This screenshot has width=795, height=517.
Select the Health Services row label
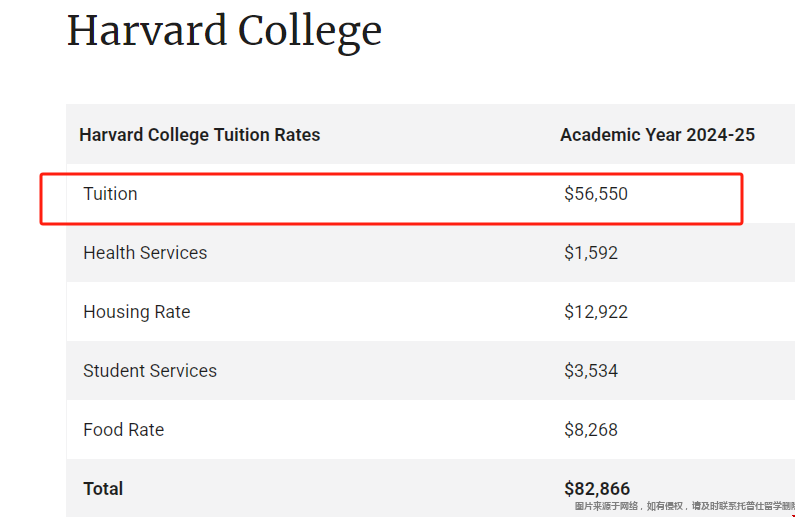pos(145,252)
